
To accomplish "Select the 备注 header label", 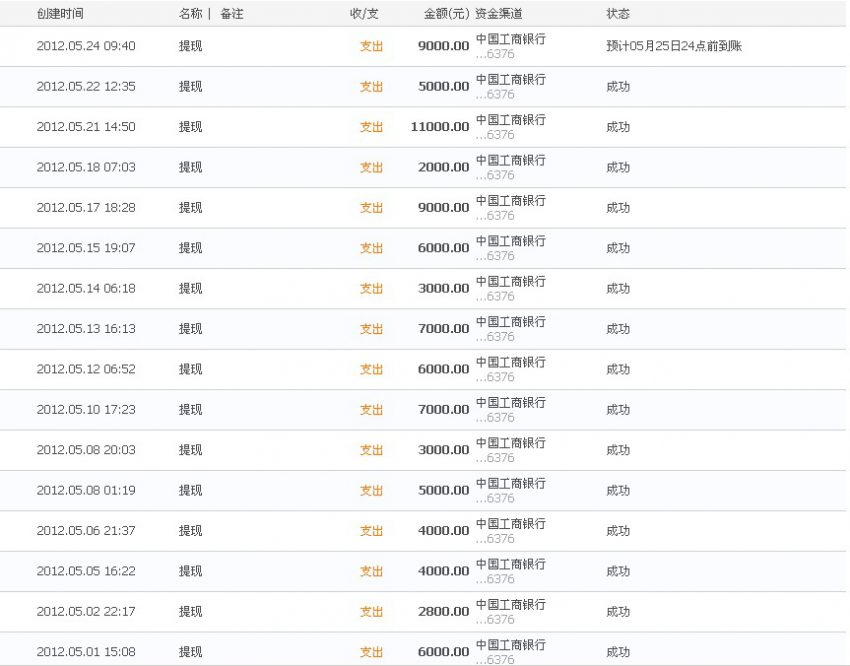I will (x=231, y=14).
